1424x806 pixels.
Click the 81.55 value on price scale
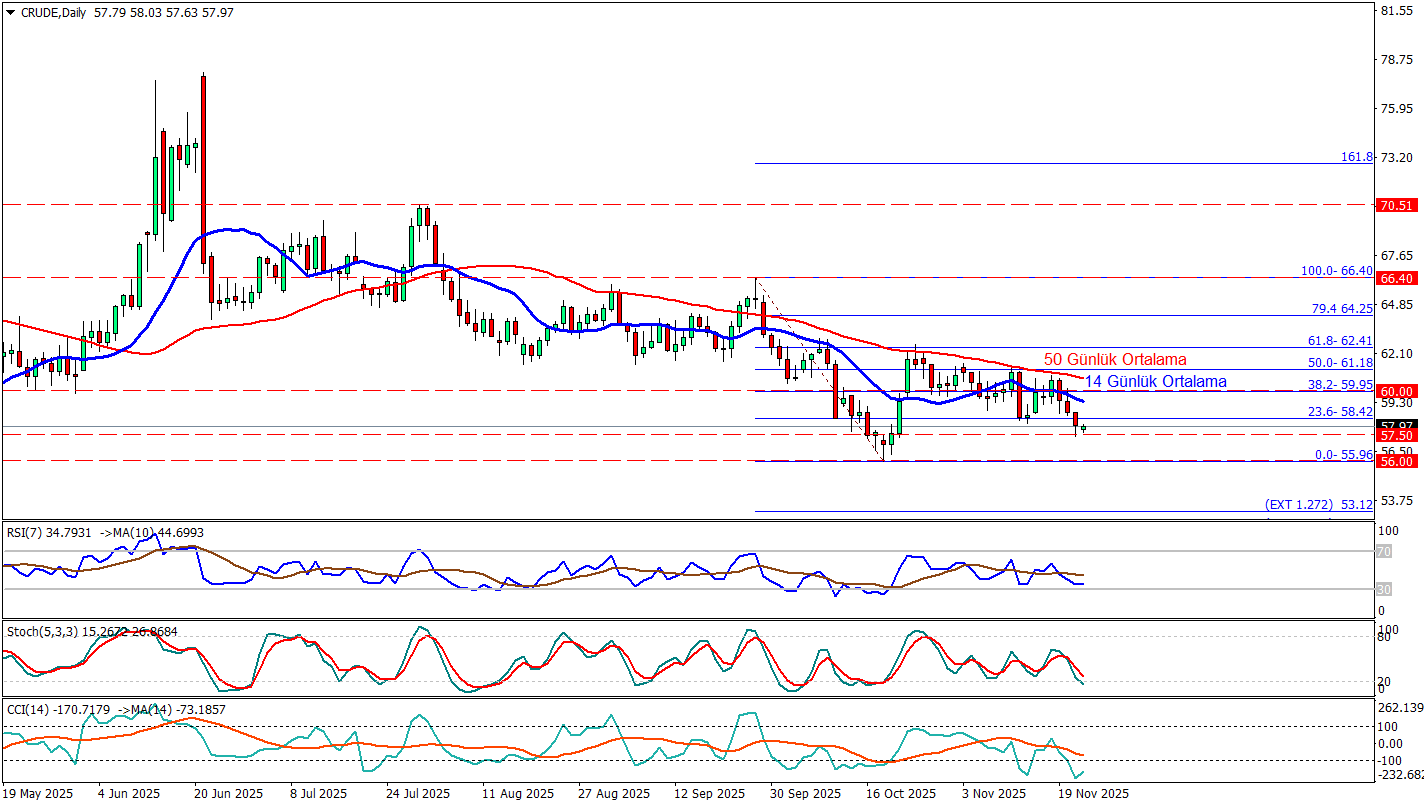[1395, 11]
